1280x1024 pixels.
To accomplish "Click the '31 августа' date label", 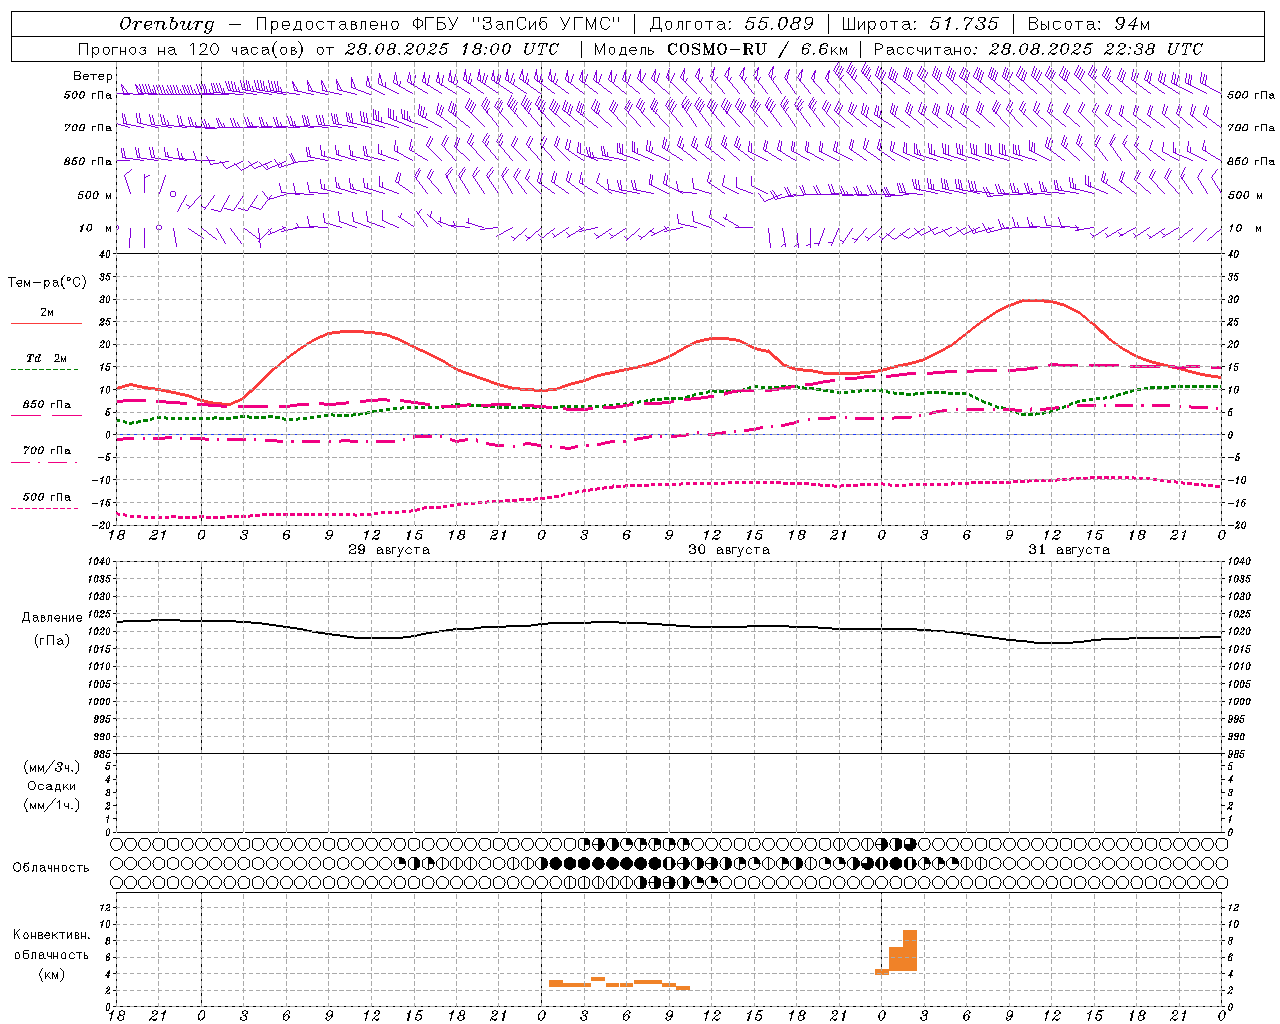I will coord(1069,550).
